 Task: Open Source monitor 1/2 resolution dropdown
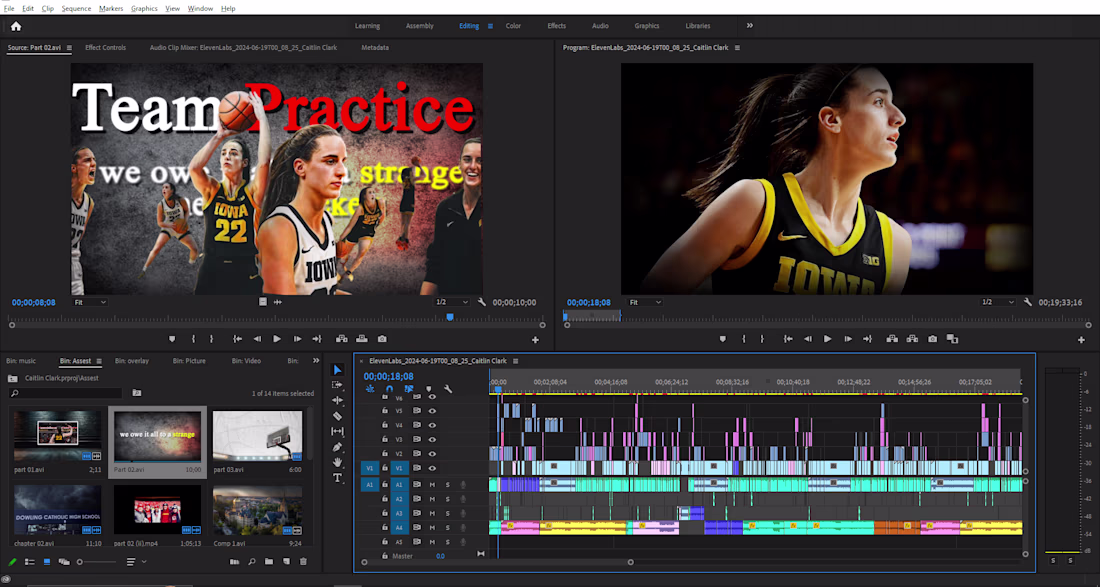click(x=452, y=302)
